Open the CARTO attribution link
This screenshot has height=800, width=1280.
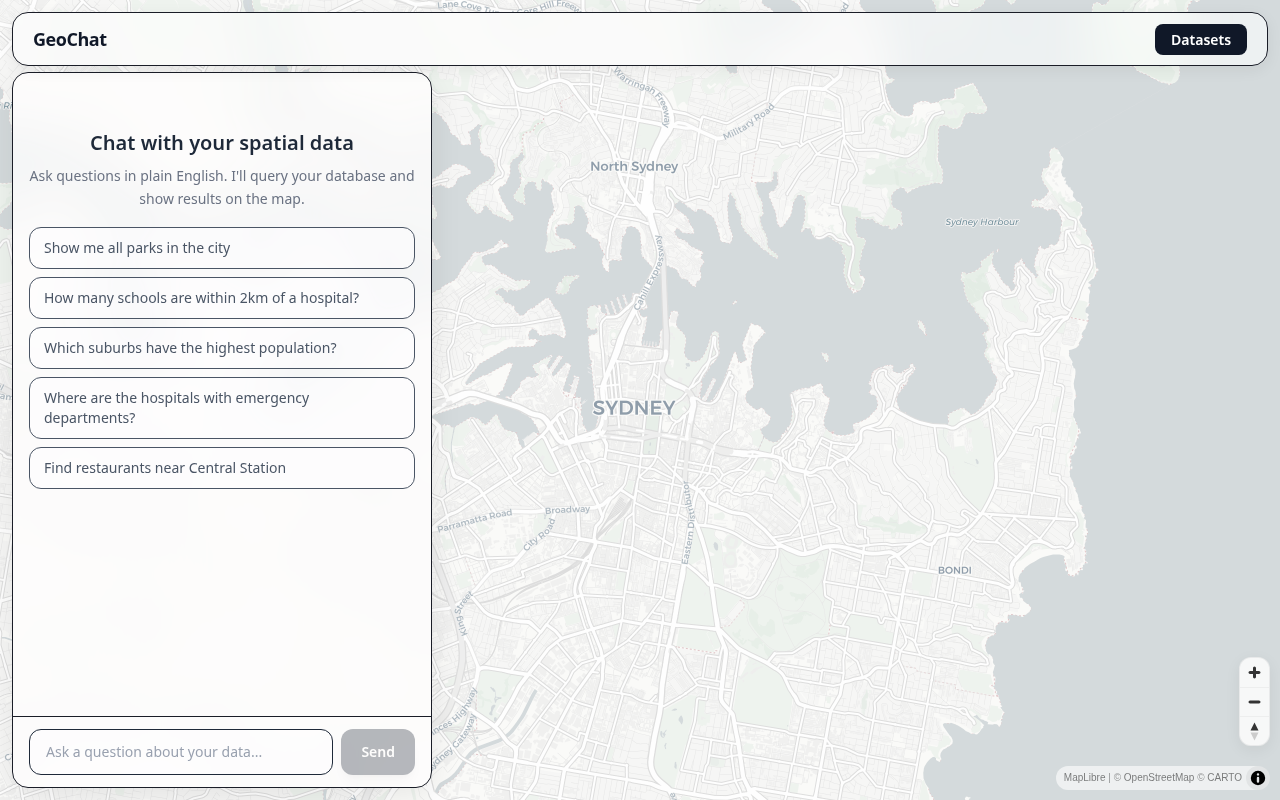pyautogui.click(x=1224, y=777)
